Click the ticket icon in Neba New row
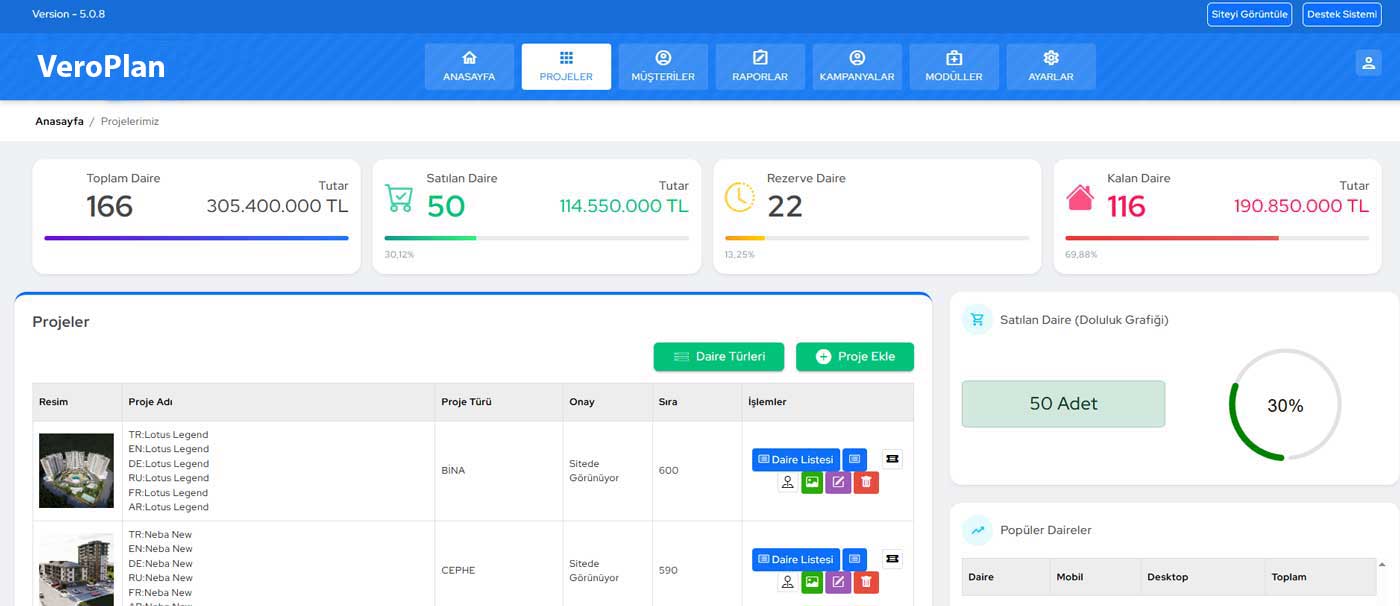This screenshot has width=1400, height=606. pos(892,558)
